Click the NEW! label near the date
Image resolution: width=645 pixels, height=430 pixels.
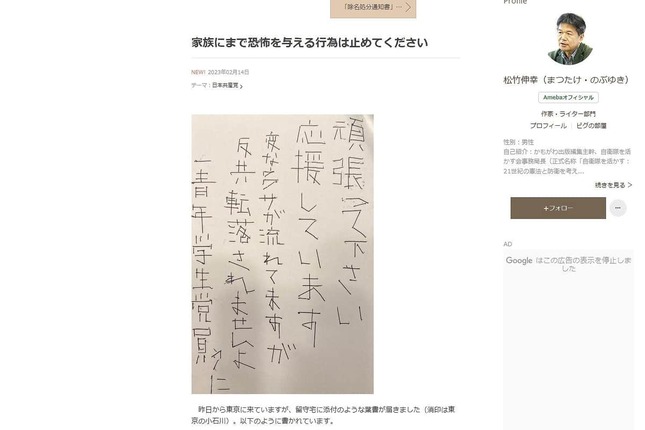(x=198, y=72)
